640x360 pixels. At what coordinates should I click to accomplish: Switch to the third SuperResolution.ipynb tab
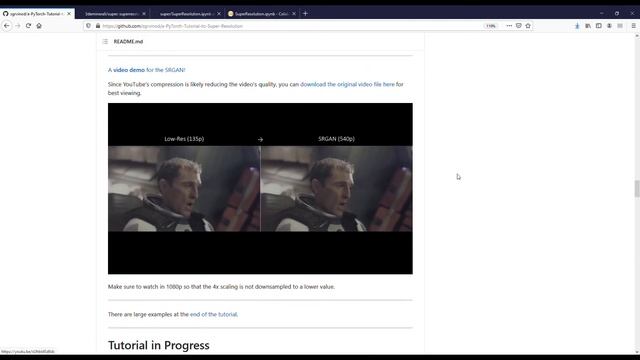186,14
